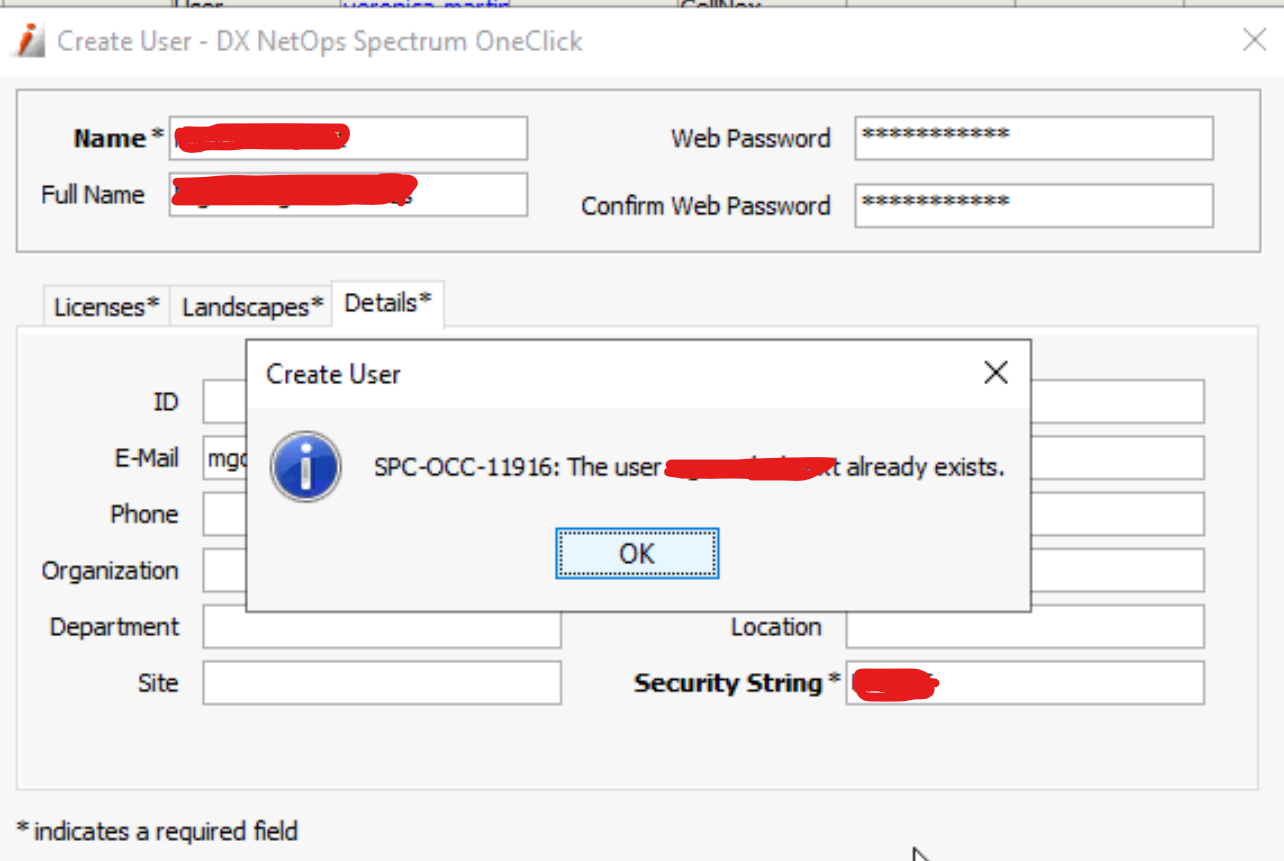Click the blue information icon
This screenshot has height=861, width=1284.
[306, 467]
